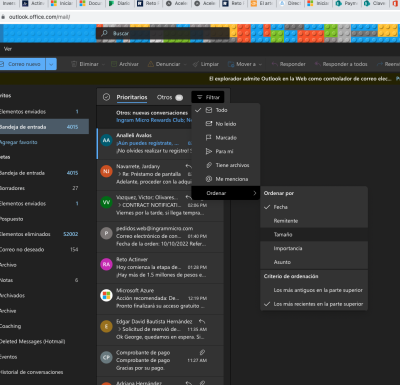
Task: Click the Denunciar warning icon
Action: (151, 64)
